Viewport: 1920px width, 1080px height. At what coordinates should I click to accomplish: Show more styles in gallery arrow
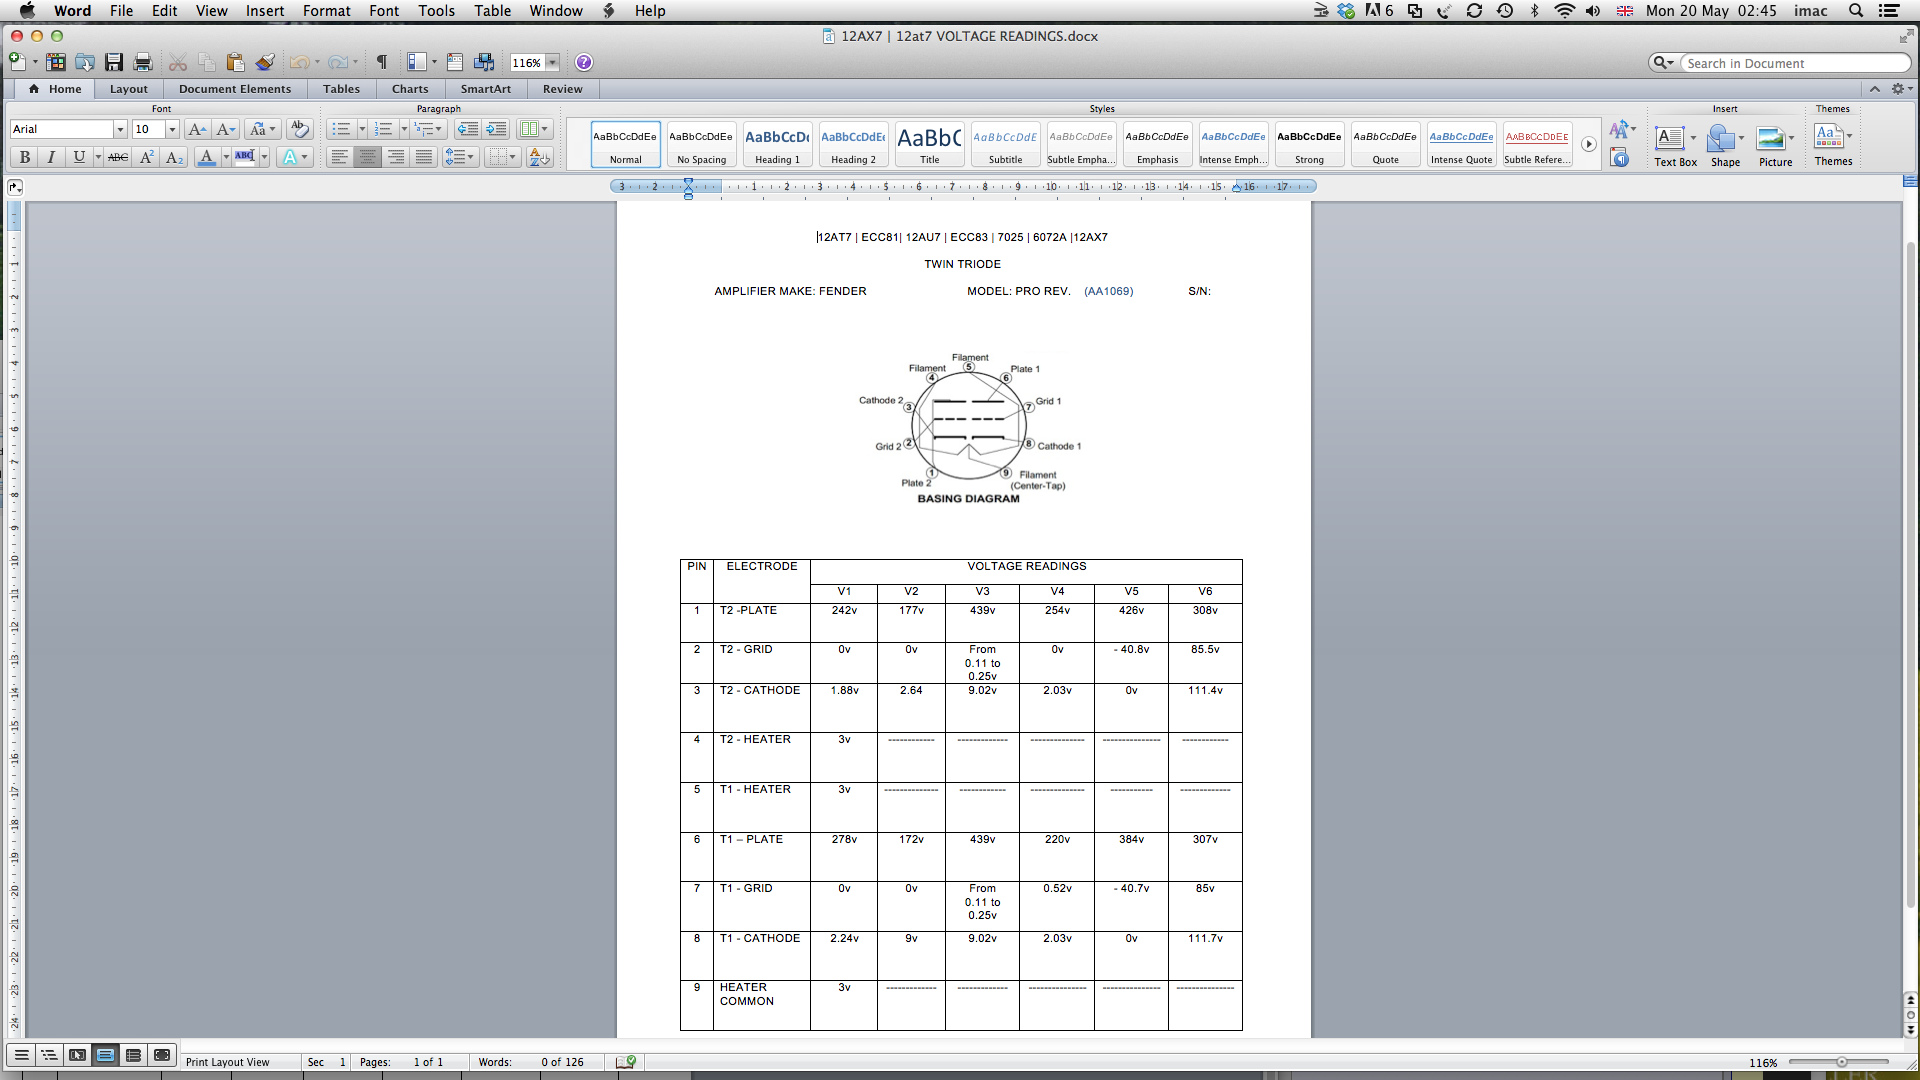pos(1588,144)
